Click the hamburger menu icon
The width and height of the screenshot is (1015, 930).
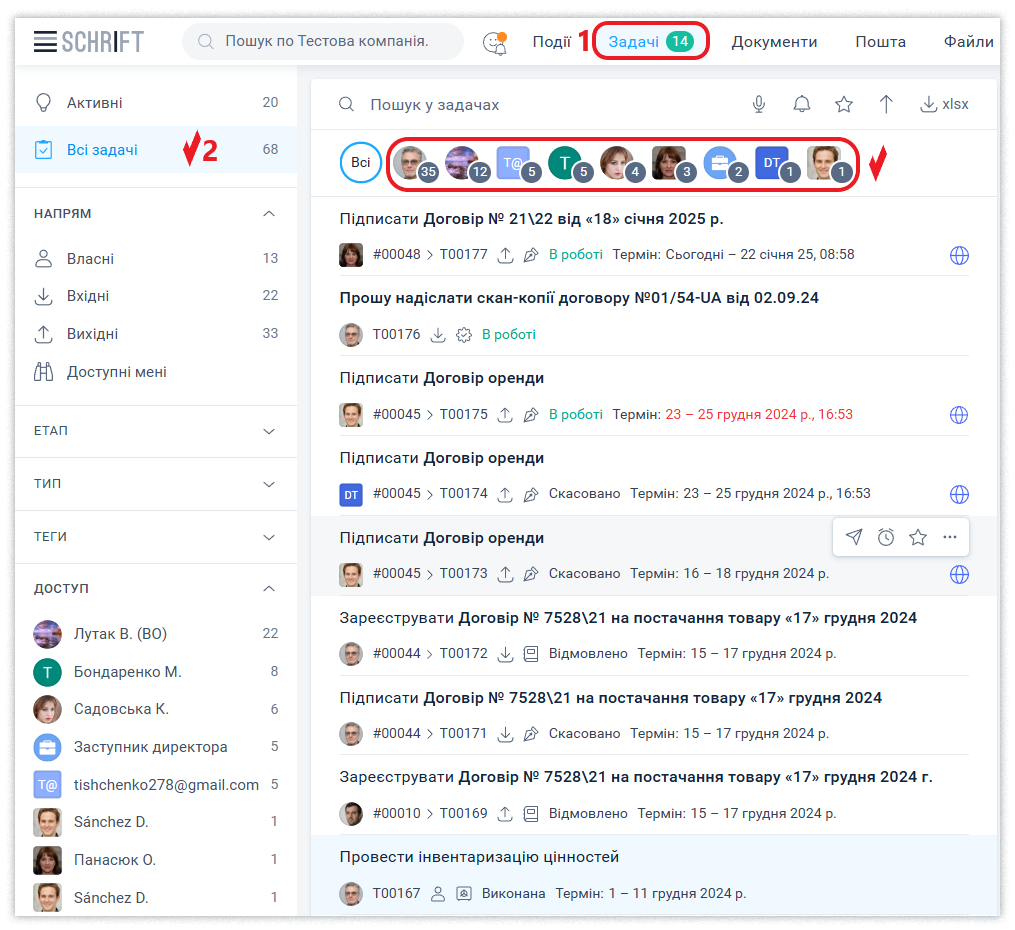click(x=44, y=42)
